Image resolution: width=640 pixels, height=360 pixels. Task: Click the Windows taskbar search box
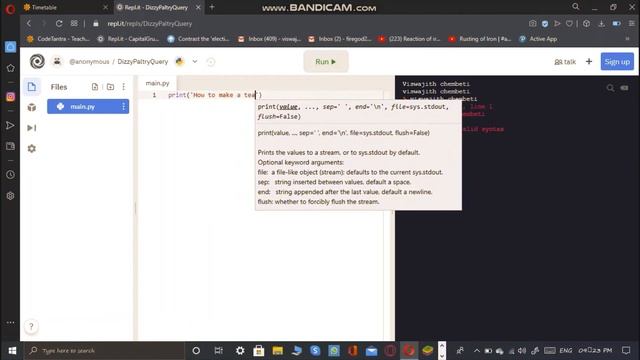[104, 351]
